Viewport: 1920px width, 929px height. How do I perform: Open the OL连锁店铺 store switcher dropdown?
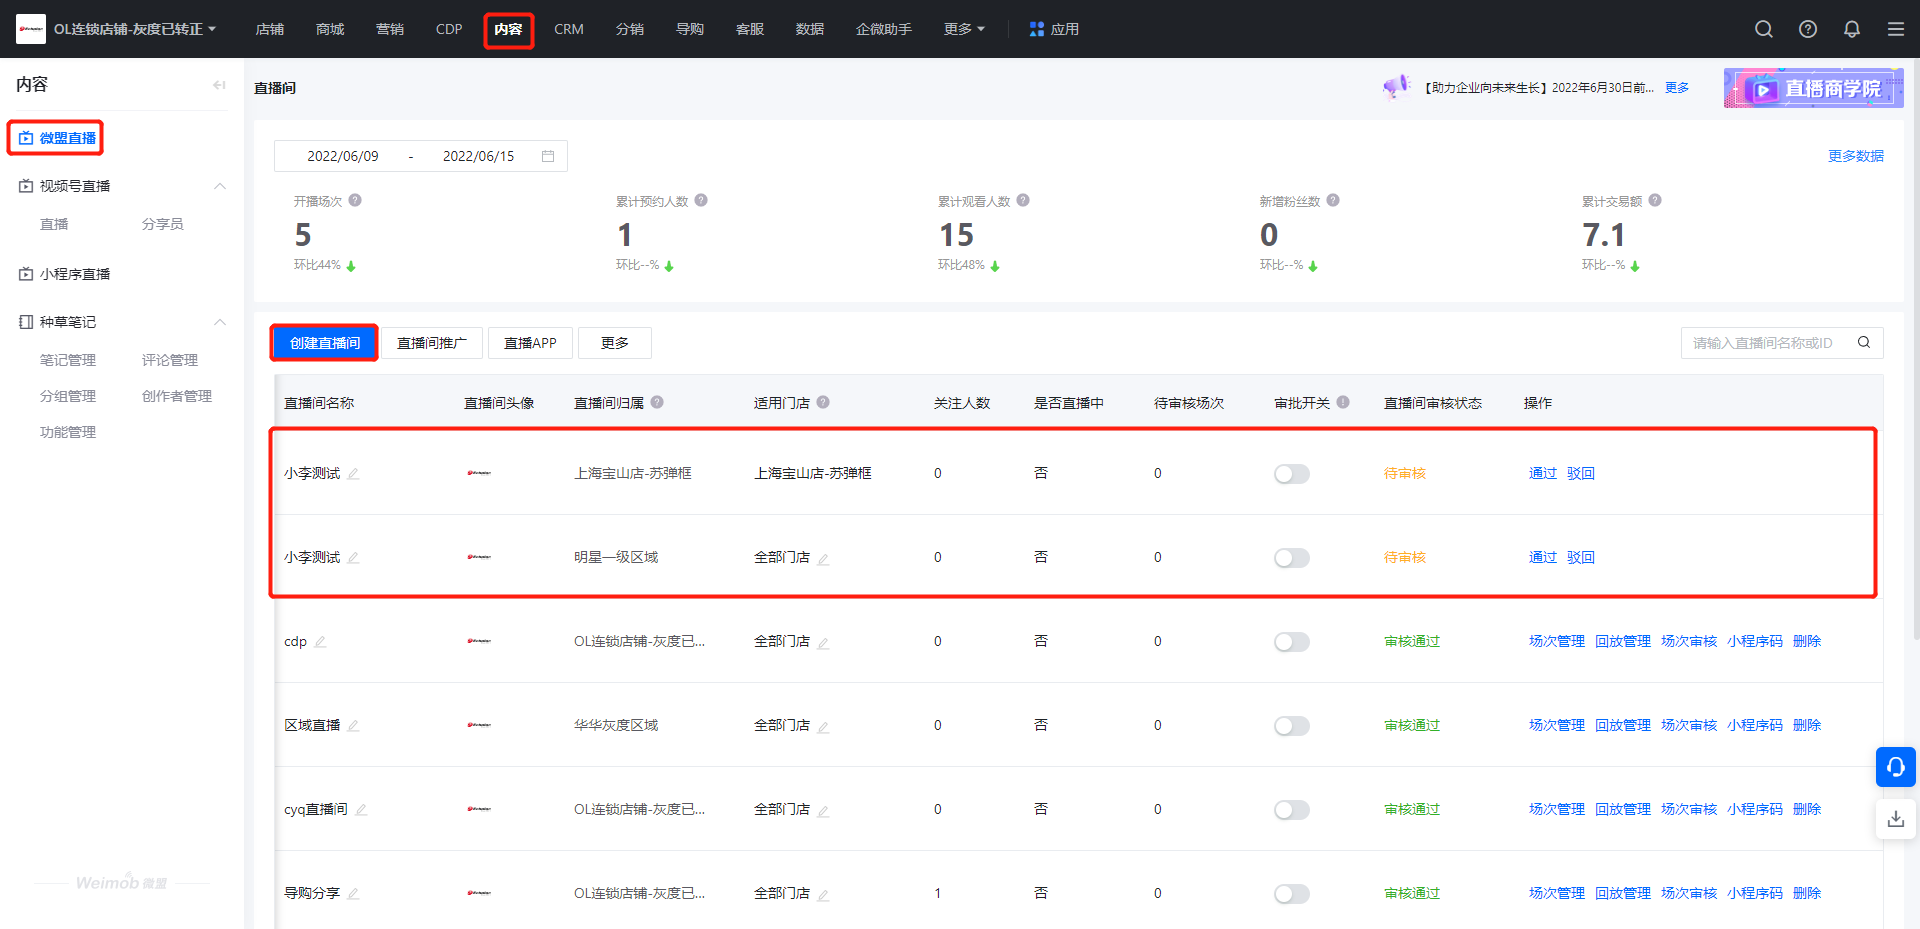tap(135, 29)
